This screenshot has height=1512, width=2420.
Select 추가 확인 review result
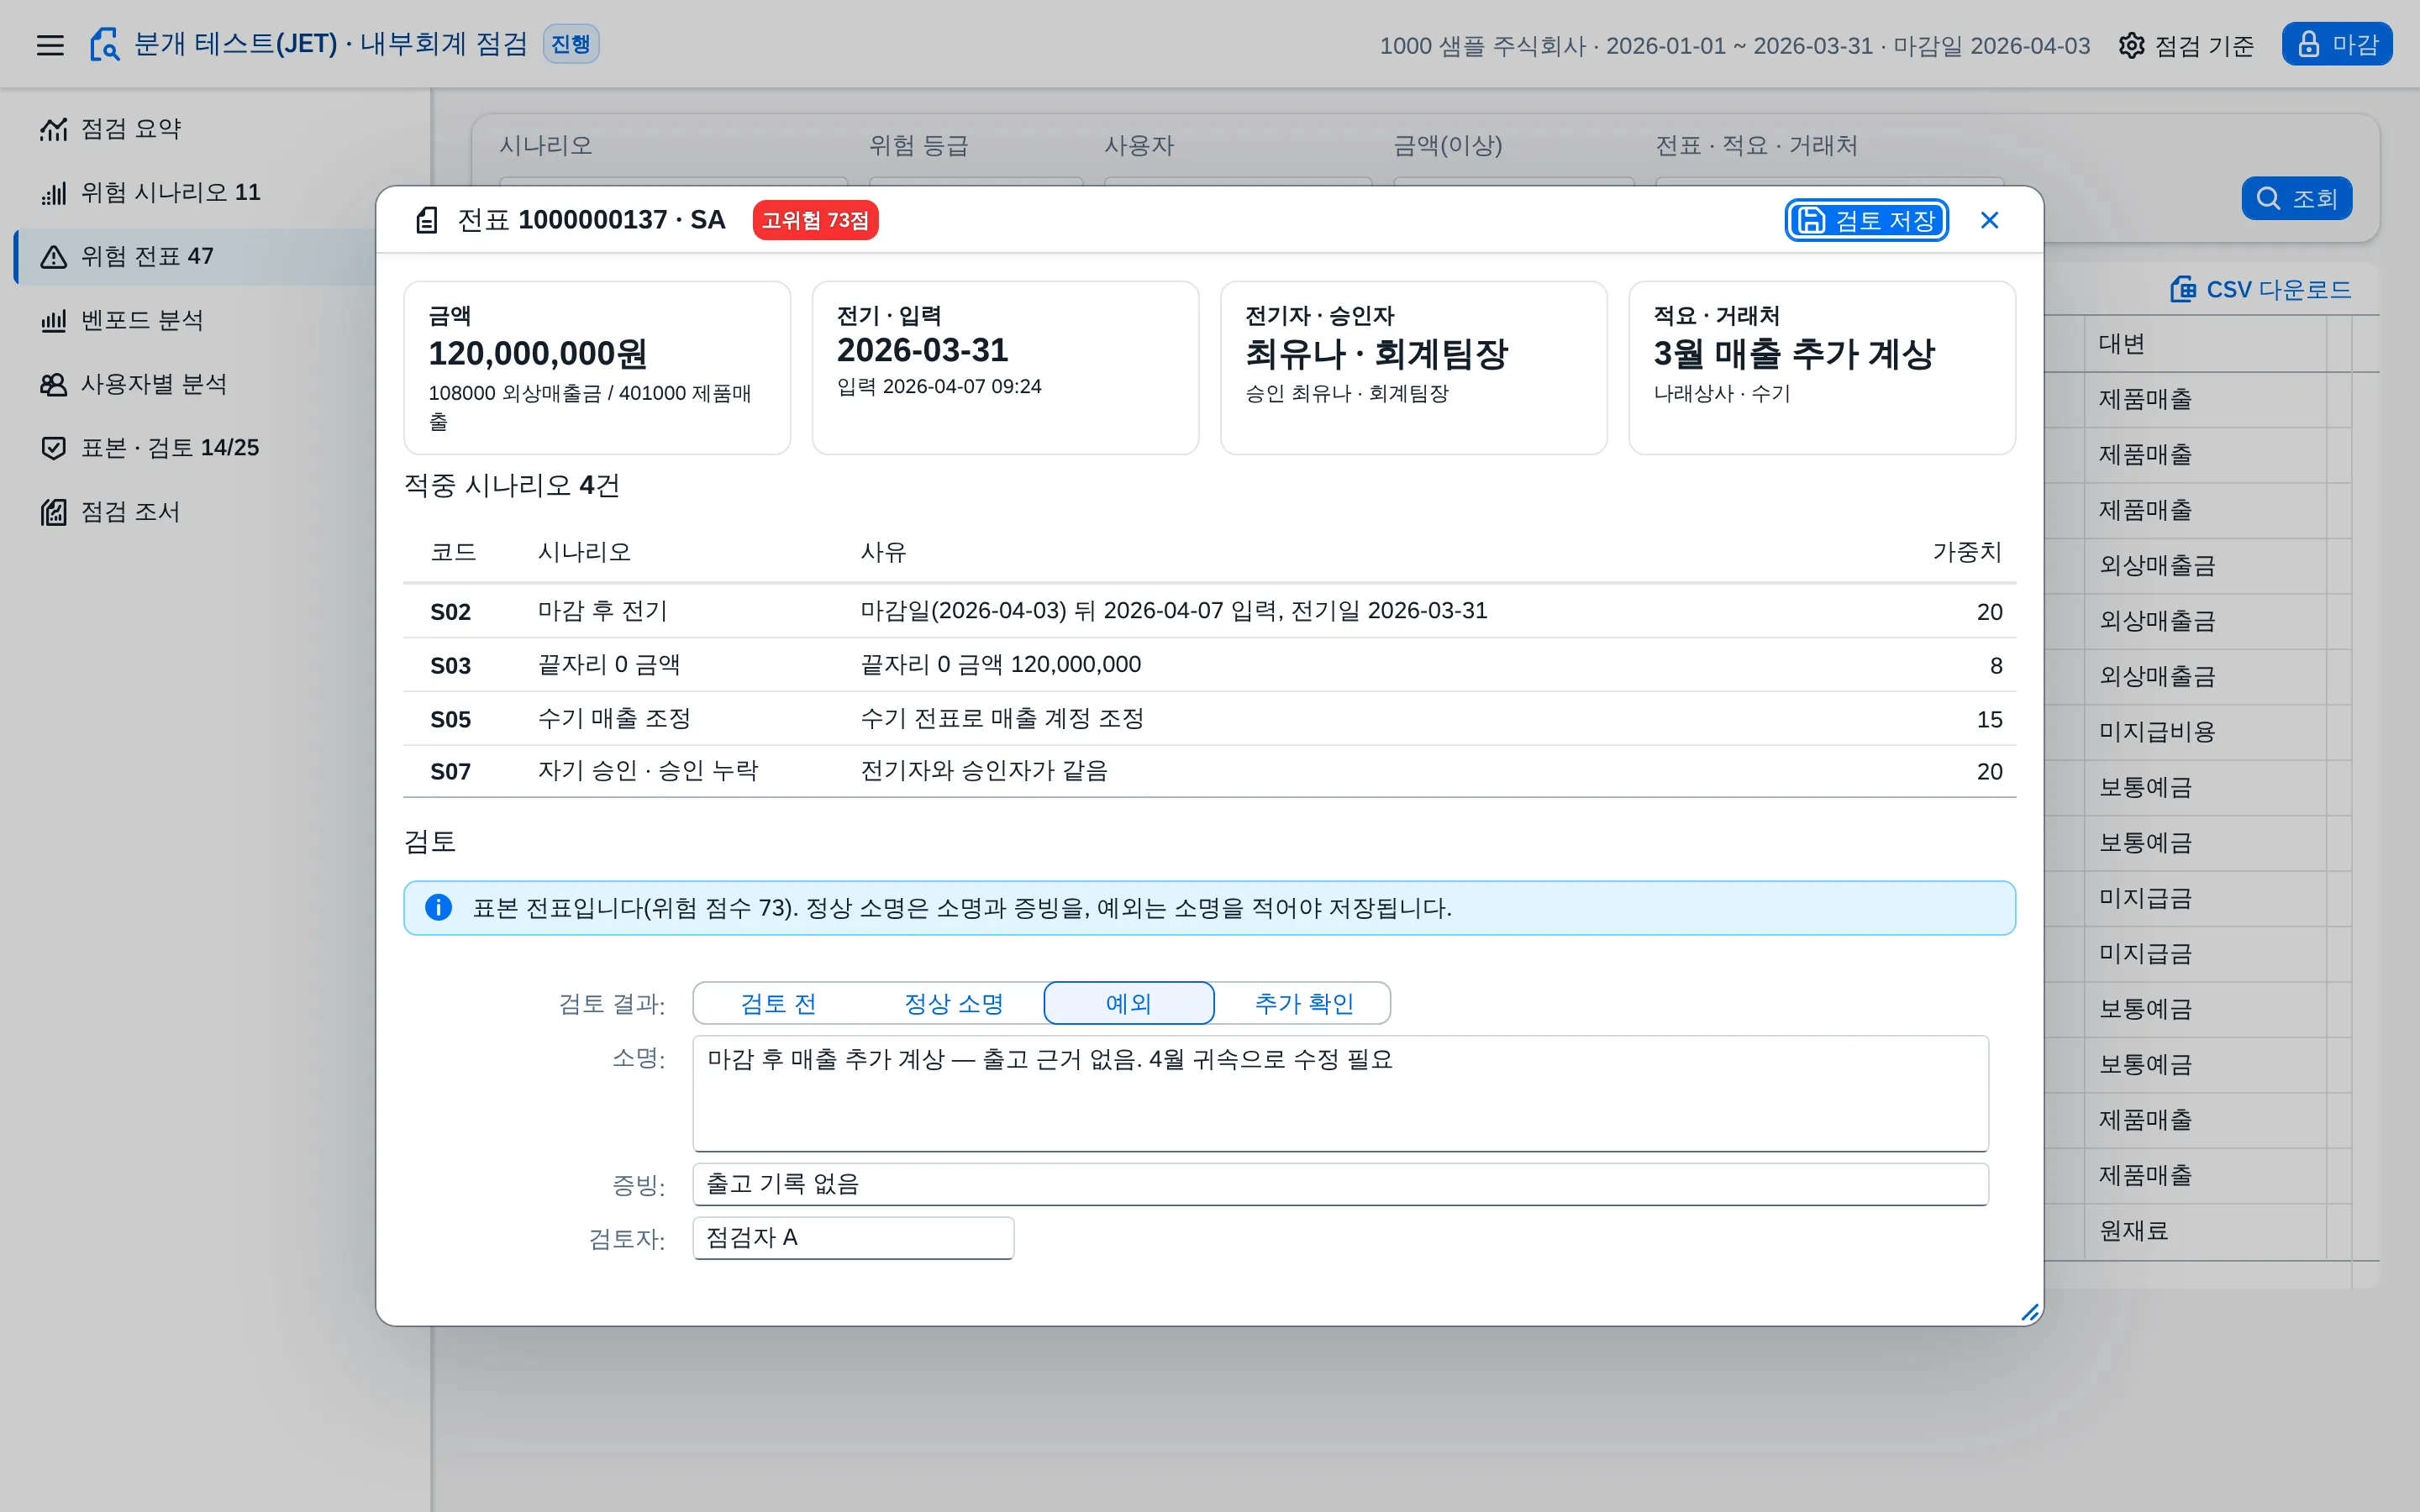click(x=1303, y=1003)
